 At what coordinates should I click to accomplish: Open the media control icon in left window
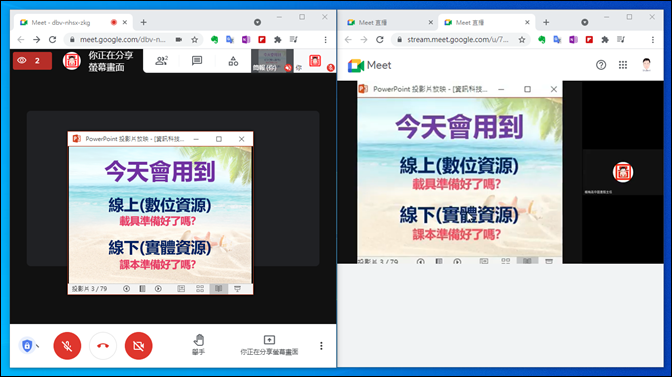(294, 39)
